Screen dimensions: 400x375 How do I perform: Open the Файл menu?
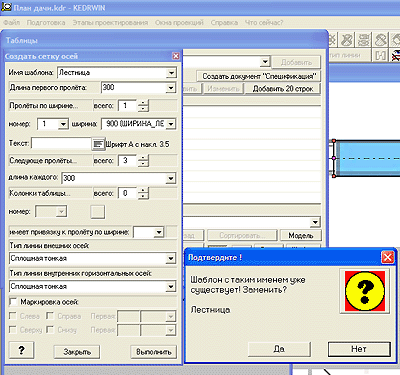[12, 23]
